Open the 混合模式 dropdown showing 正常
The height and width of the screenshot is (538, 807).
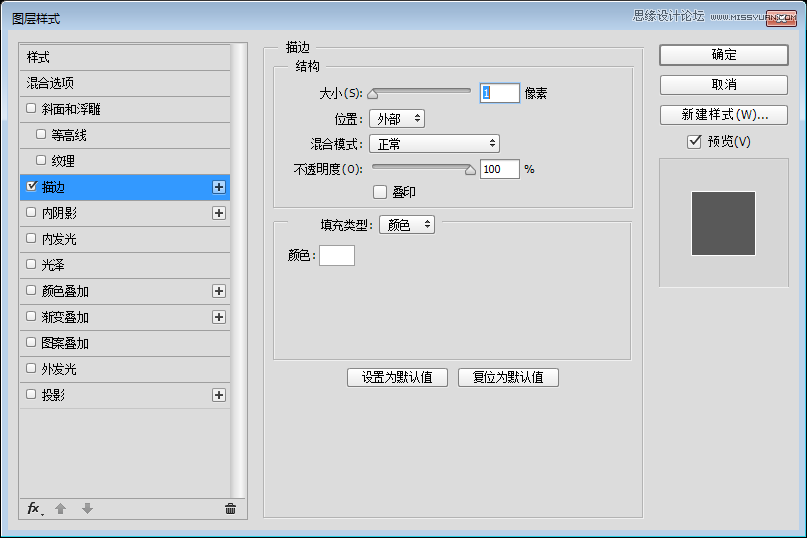(x=434, y=144)
